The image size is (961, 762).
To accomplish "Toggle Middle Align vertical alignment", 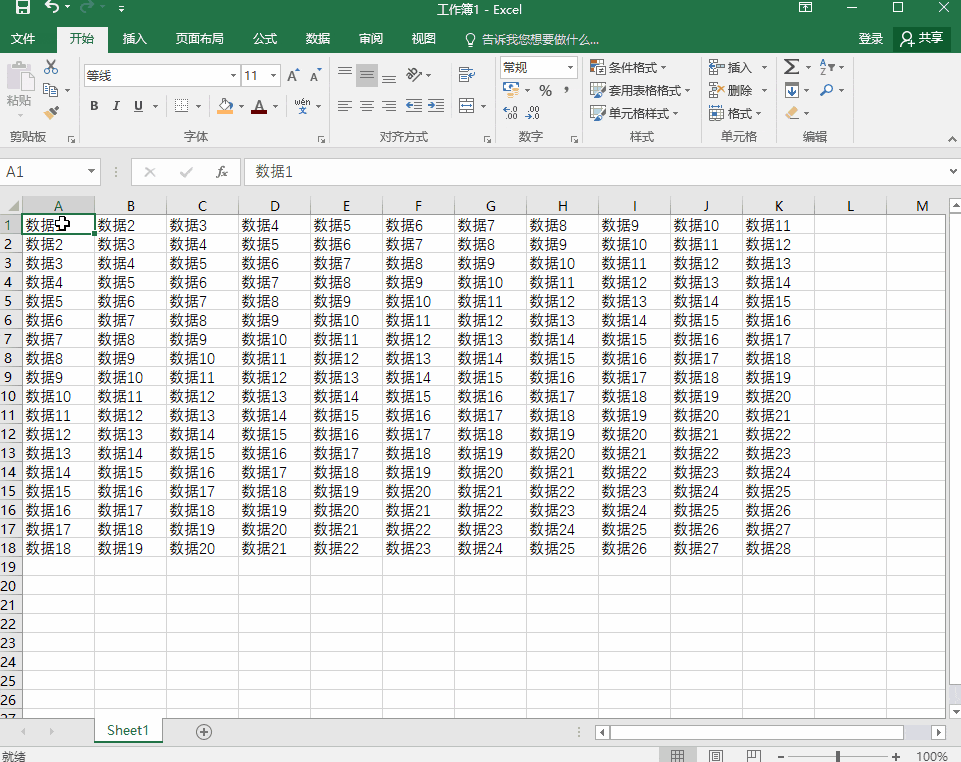I will 367,75.
